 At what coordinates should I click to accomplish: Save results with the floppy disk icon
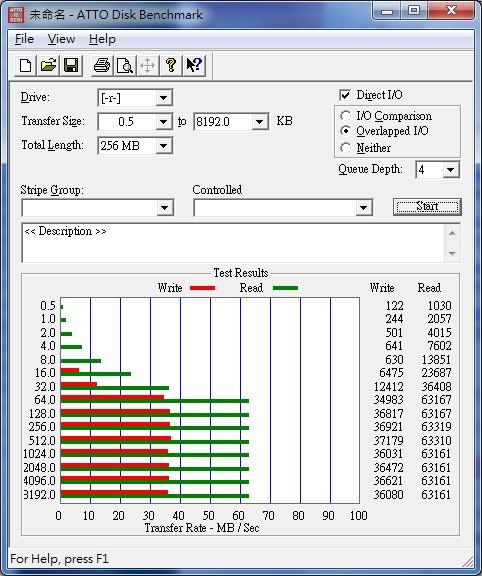coord(71,66)
